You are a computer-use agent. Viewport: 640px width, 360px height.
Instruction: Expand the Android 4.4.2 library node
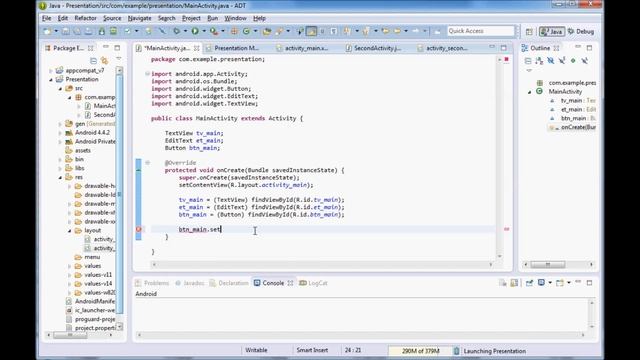tap(60, 133)
